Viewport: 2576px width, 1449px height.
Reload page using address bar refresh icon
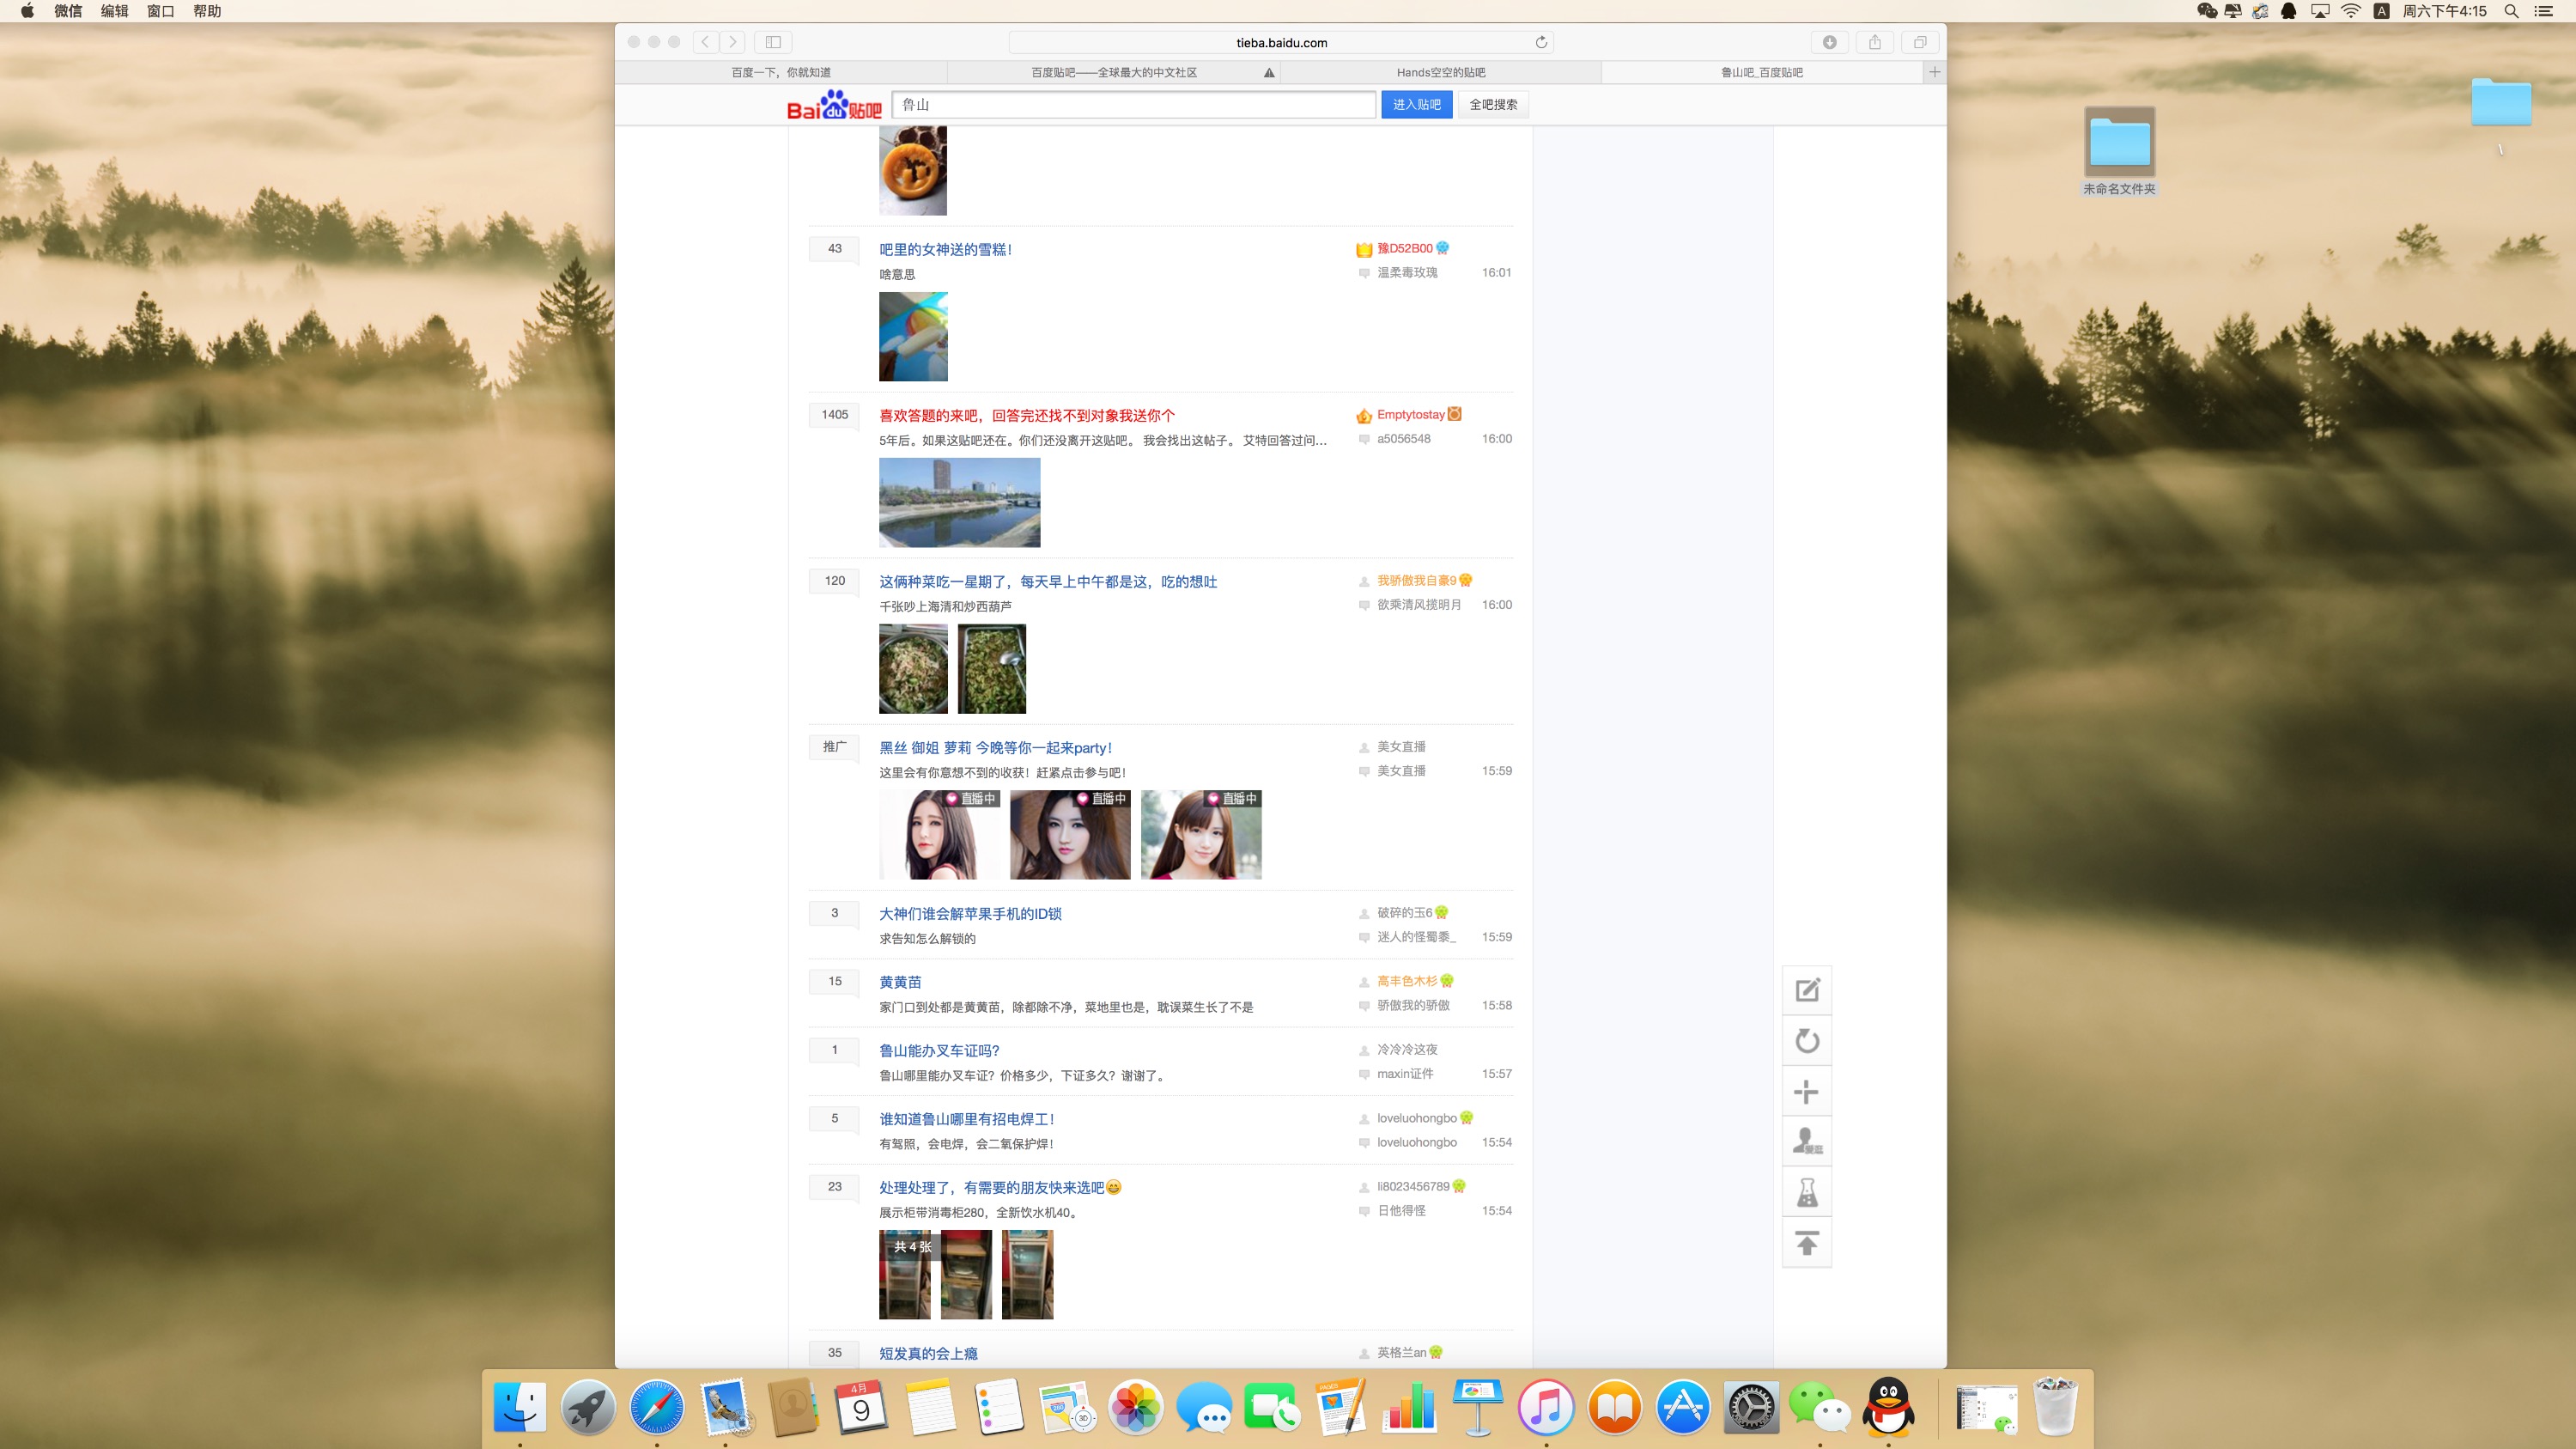click(x=1541, y=42)
